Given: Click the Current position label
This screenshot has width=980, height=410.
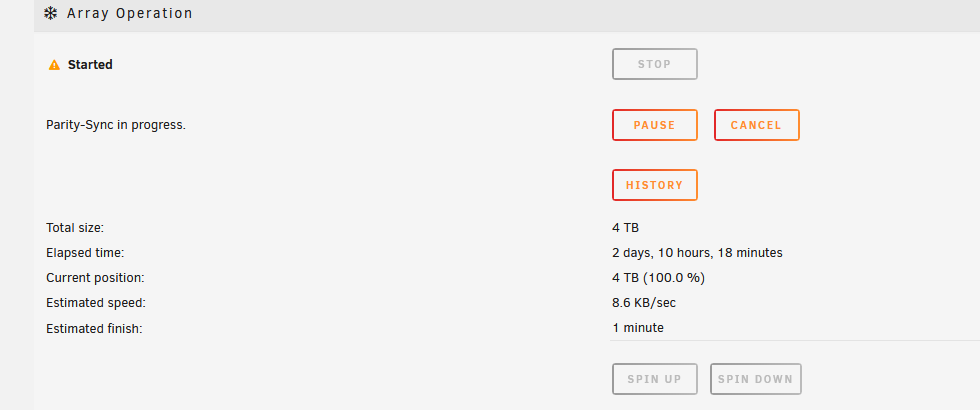Looking at the screenshot, I should (95, 278).
